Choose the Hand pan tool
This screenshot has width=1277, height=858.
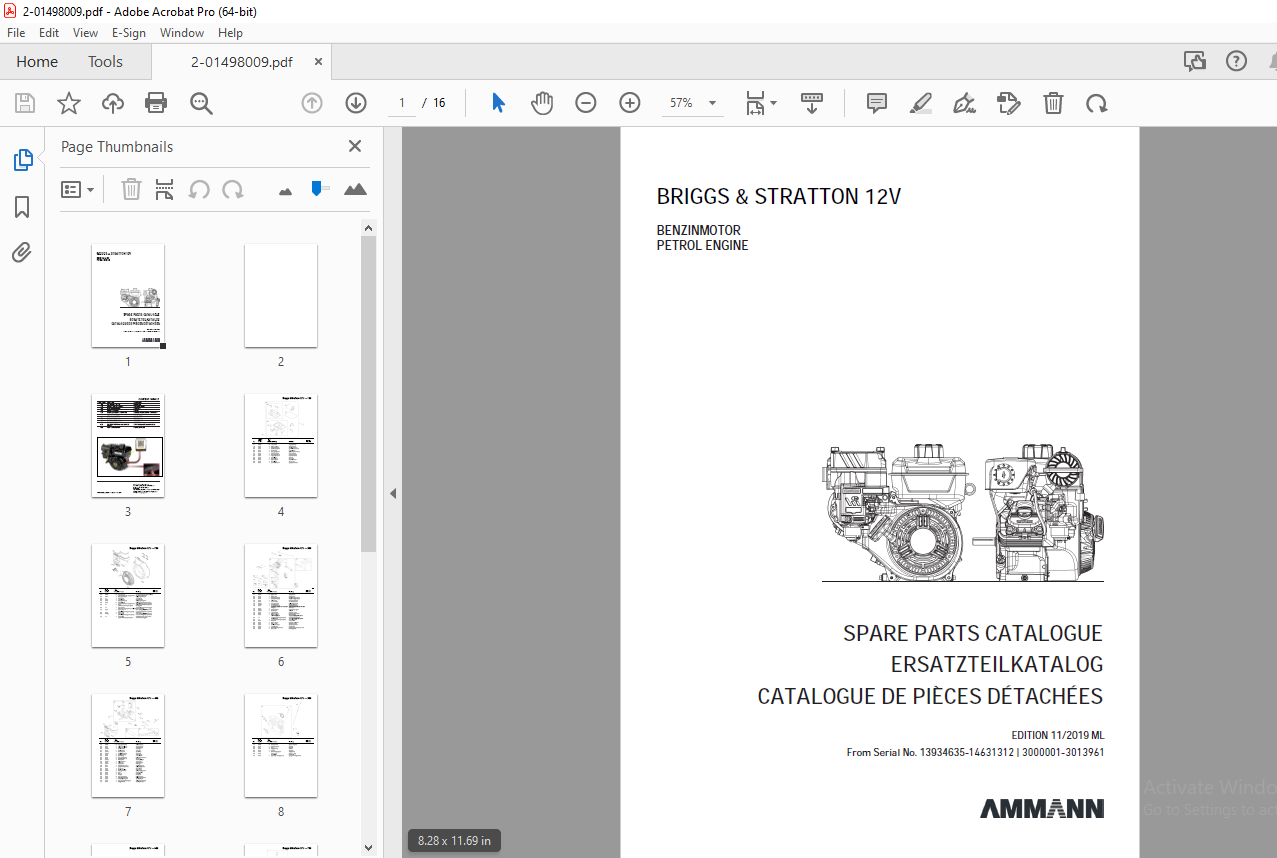542,103
